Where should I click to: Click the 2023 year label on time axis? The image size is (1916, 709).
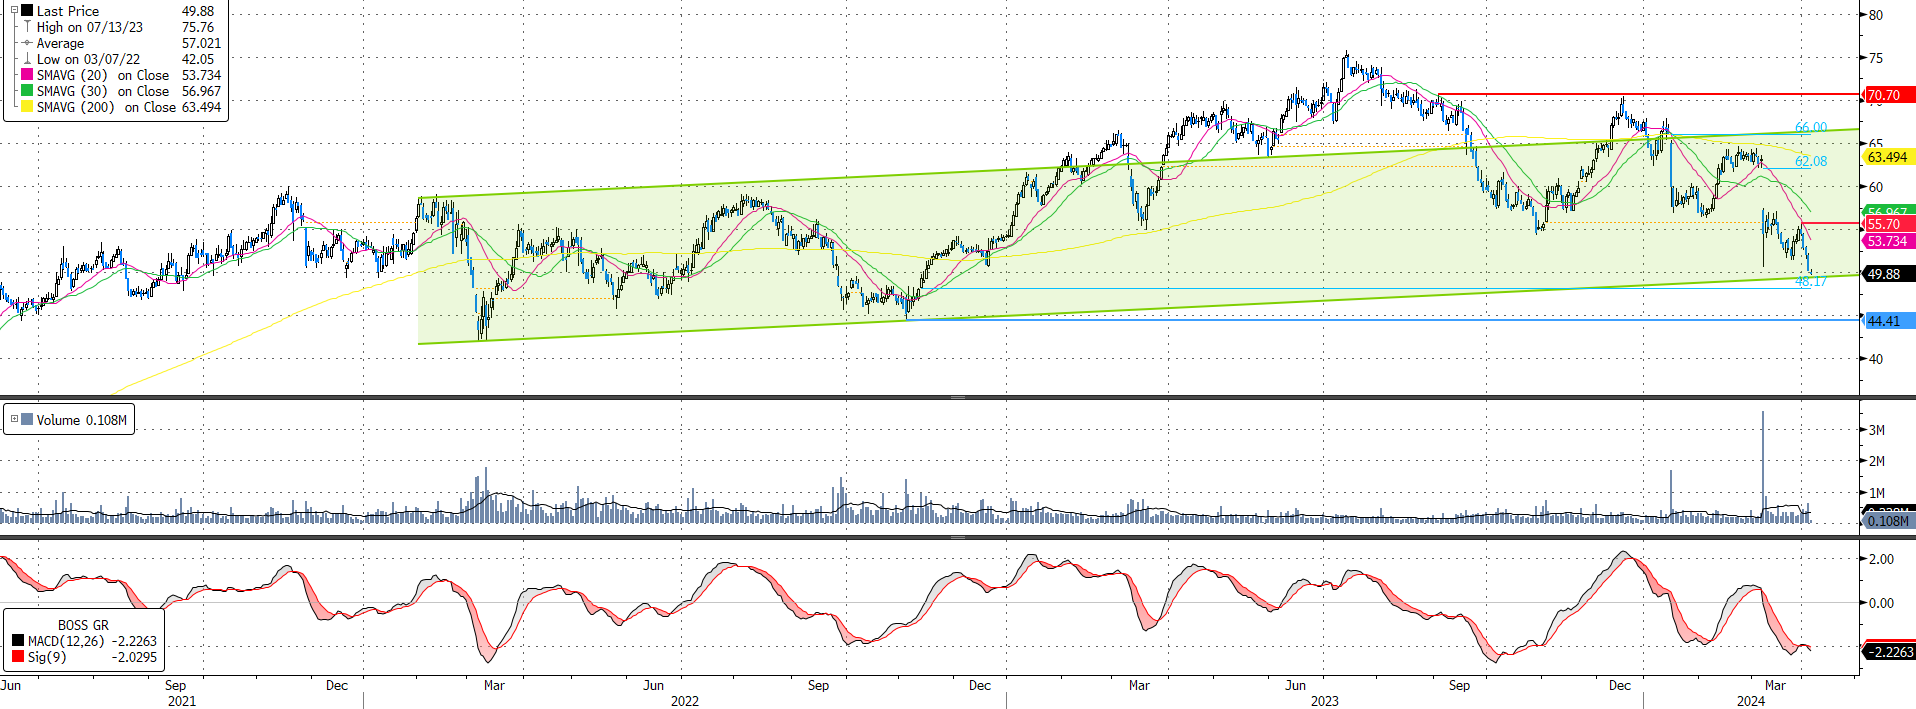(1325, 701)
